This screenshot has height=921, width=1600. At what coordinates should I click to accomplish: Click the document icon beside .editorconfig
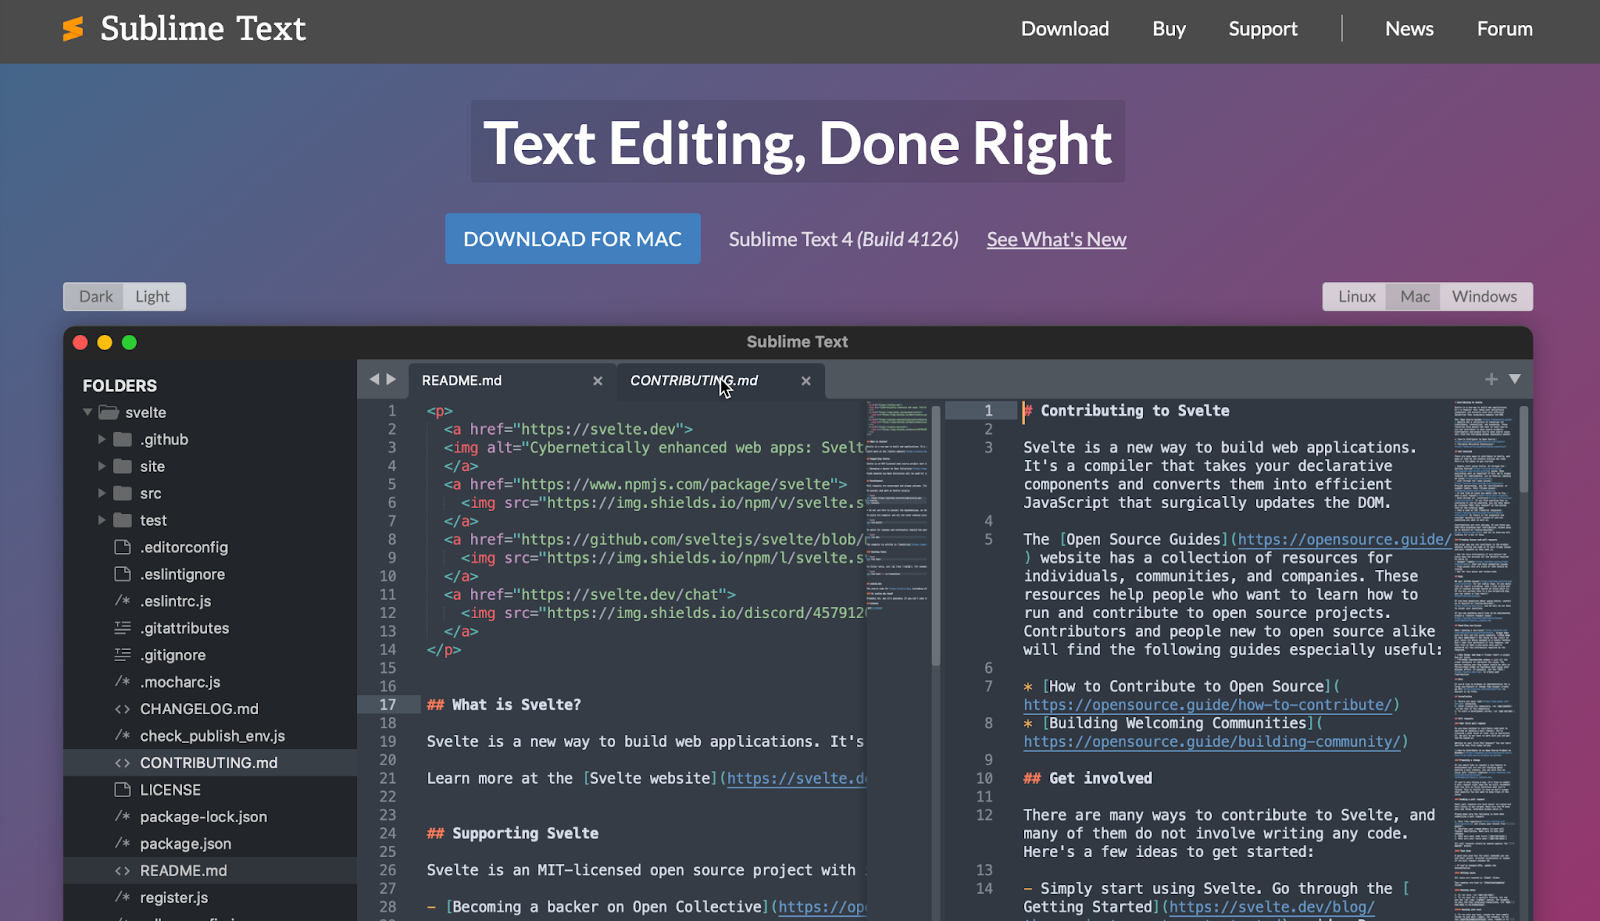pyautogui.click(x=122, y=547)
